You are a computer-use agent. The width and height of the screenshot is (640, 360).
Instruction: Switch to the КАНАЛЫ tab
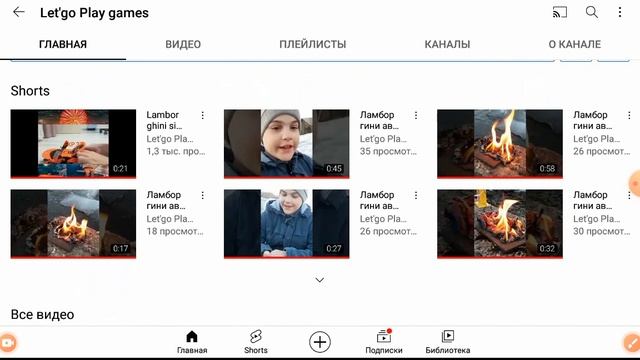[x=447, y=44]
